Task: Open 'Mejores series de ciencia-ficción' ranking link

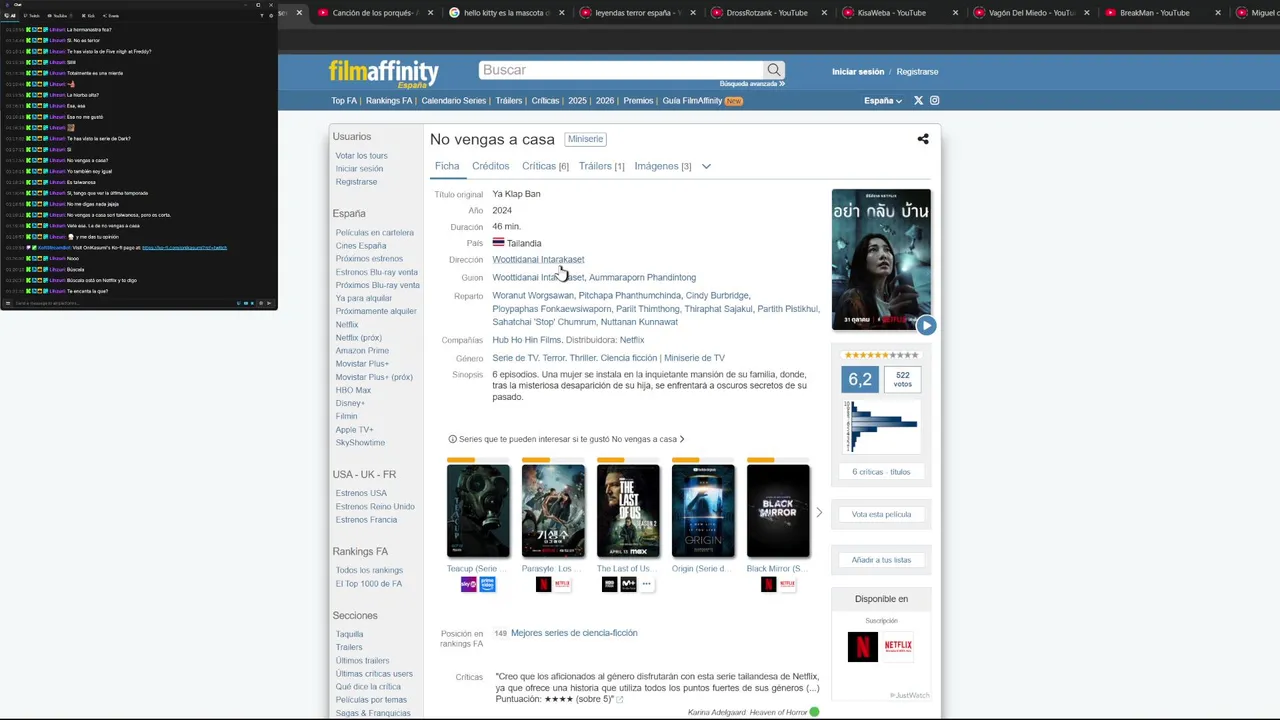Action: (x=574, y=633)
